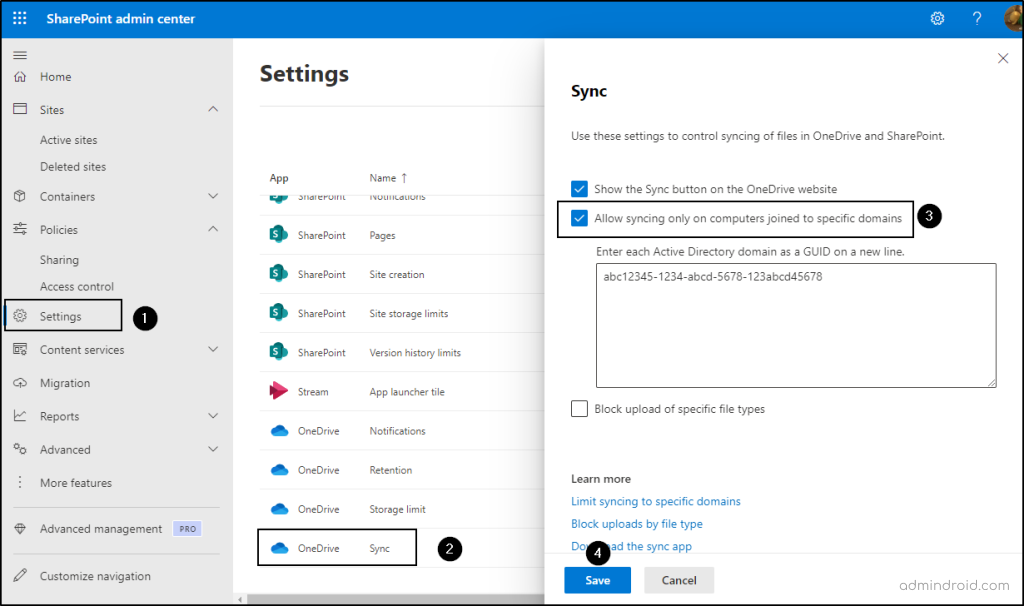The image size is (1024, 606).
Task: Open Sharing under Policies
Action: [x=59, y=260]
